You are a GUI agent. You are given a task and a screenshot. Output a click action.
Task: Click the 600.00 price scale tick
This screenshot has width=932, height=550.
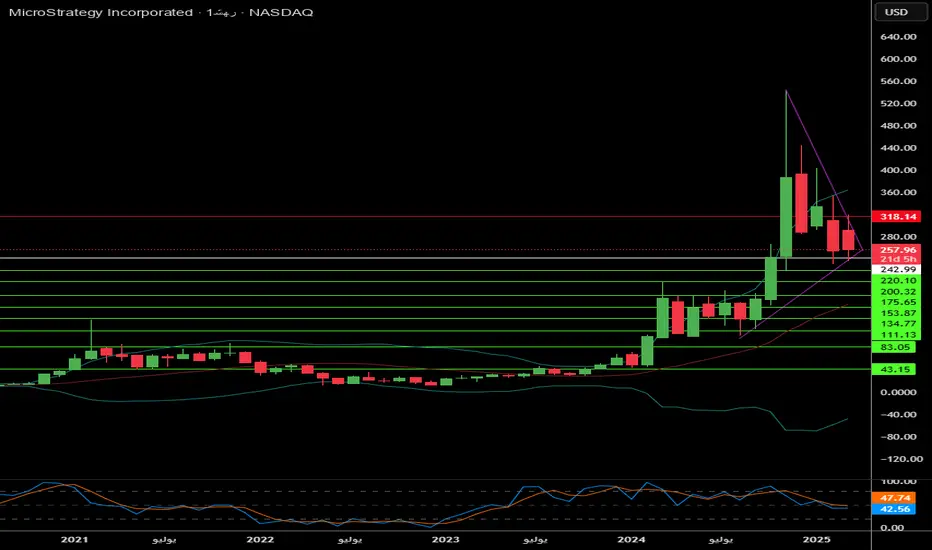898,59
